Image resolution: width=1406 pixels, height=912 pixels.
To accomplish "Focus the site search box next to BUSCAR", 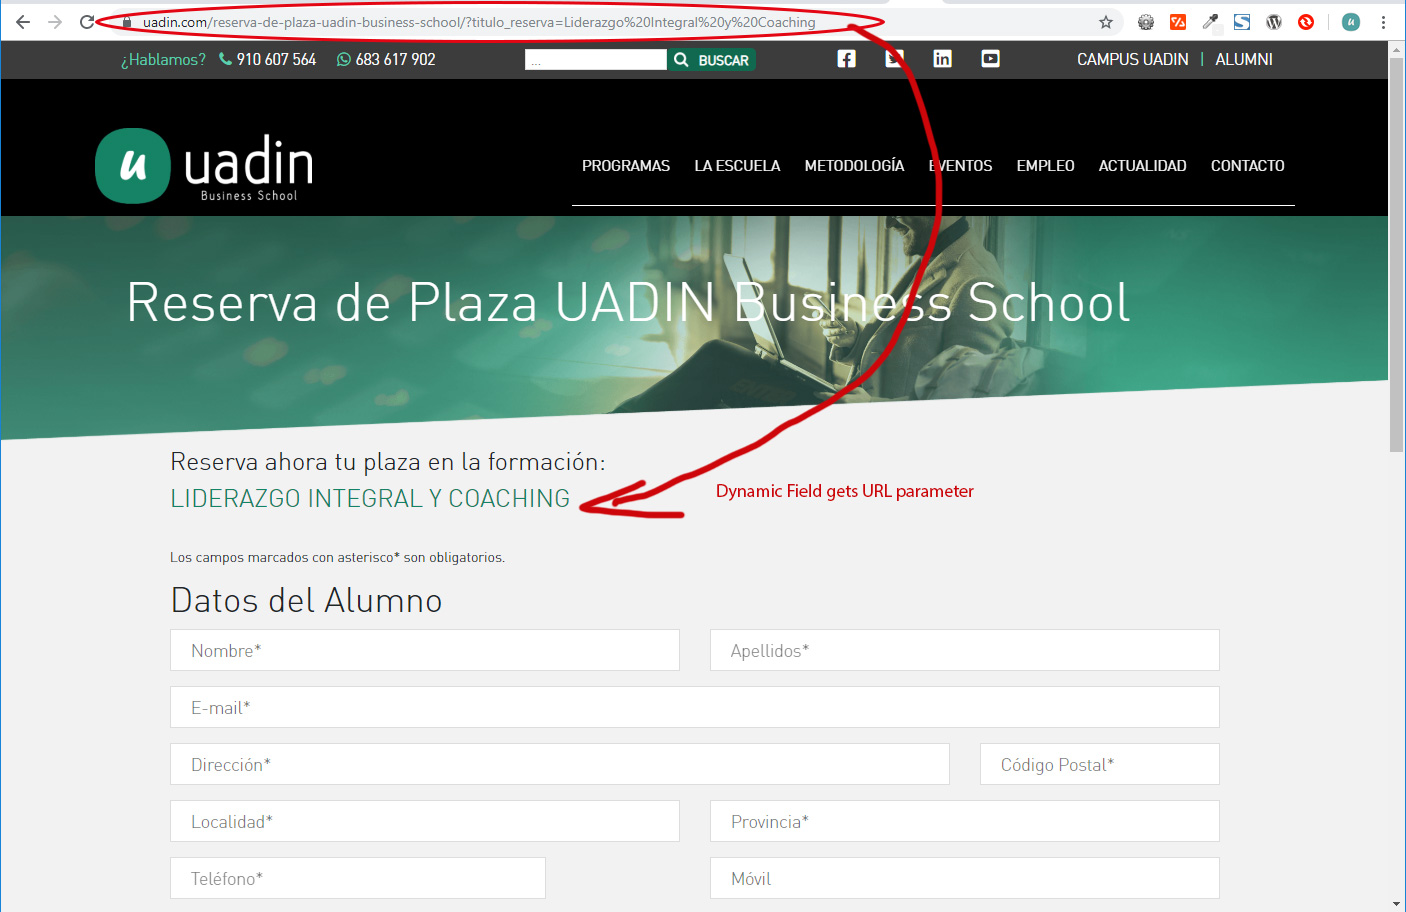I will 596,60.
